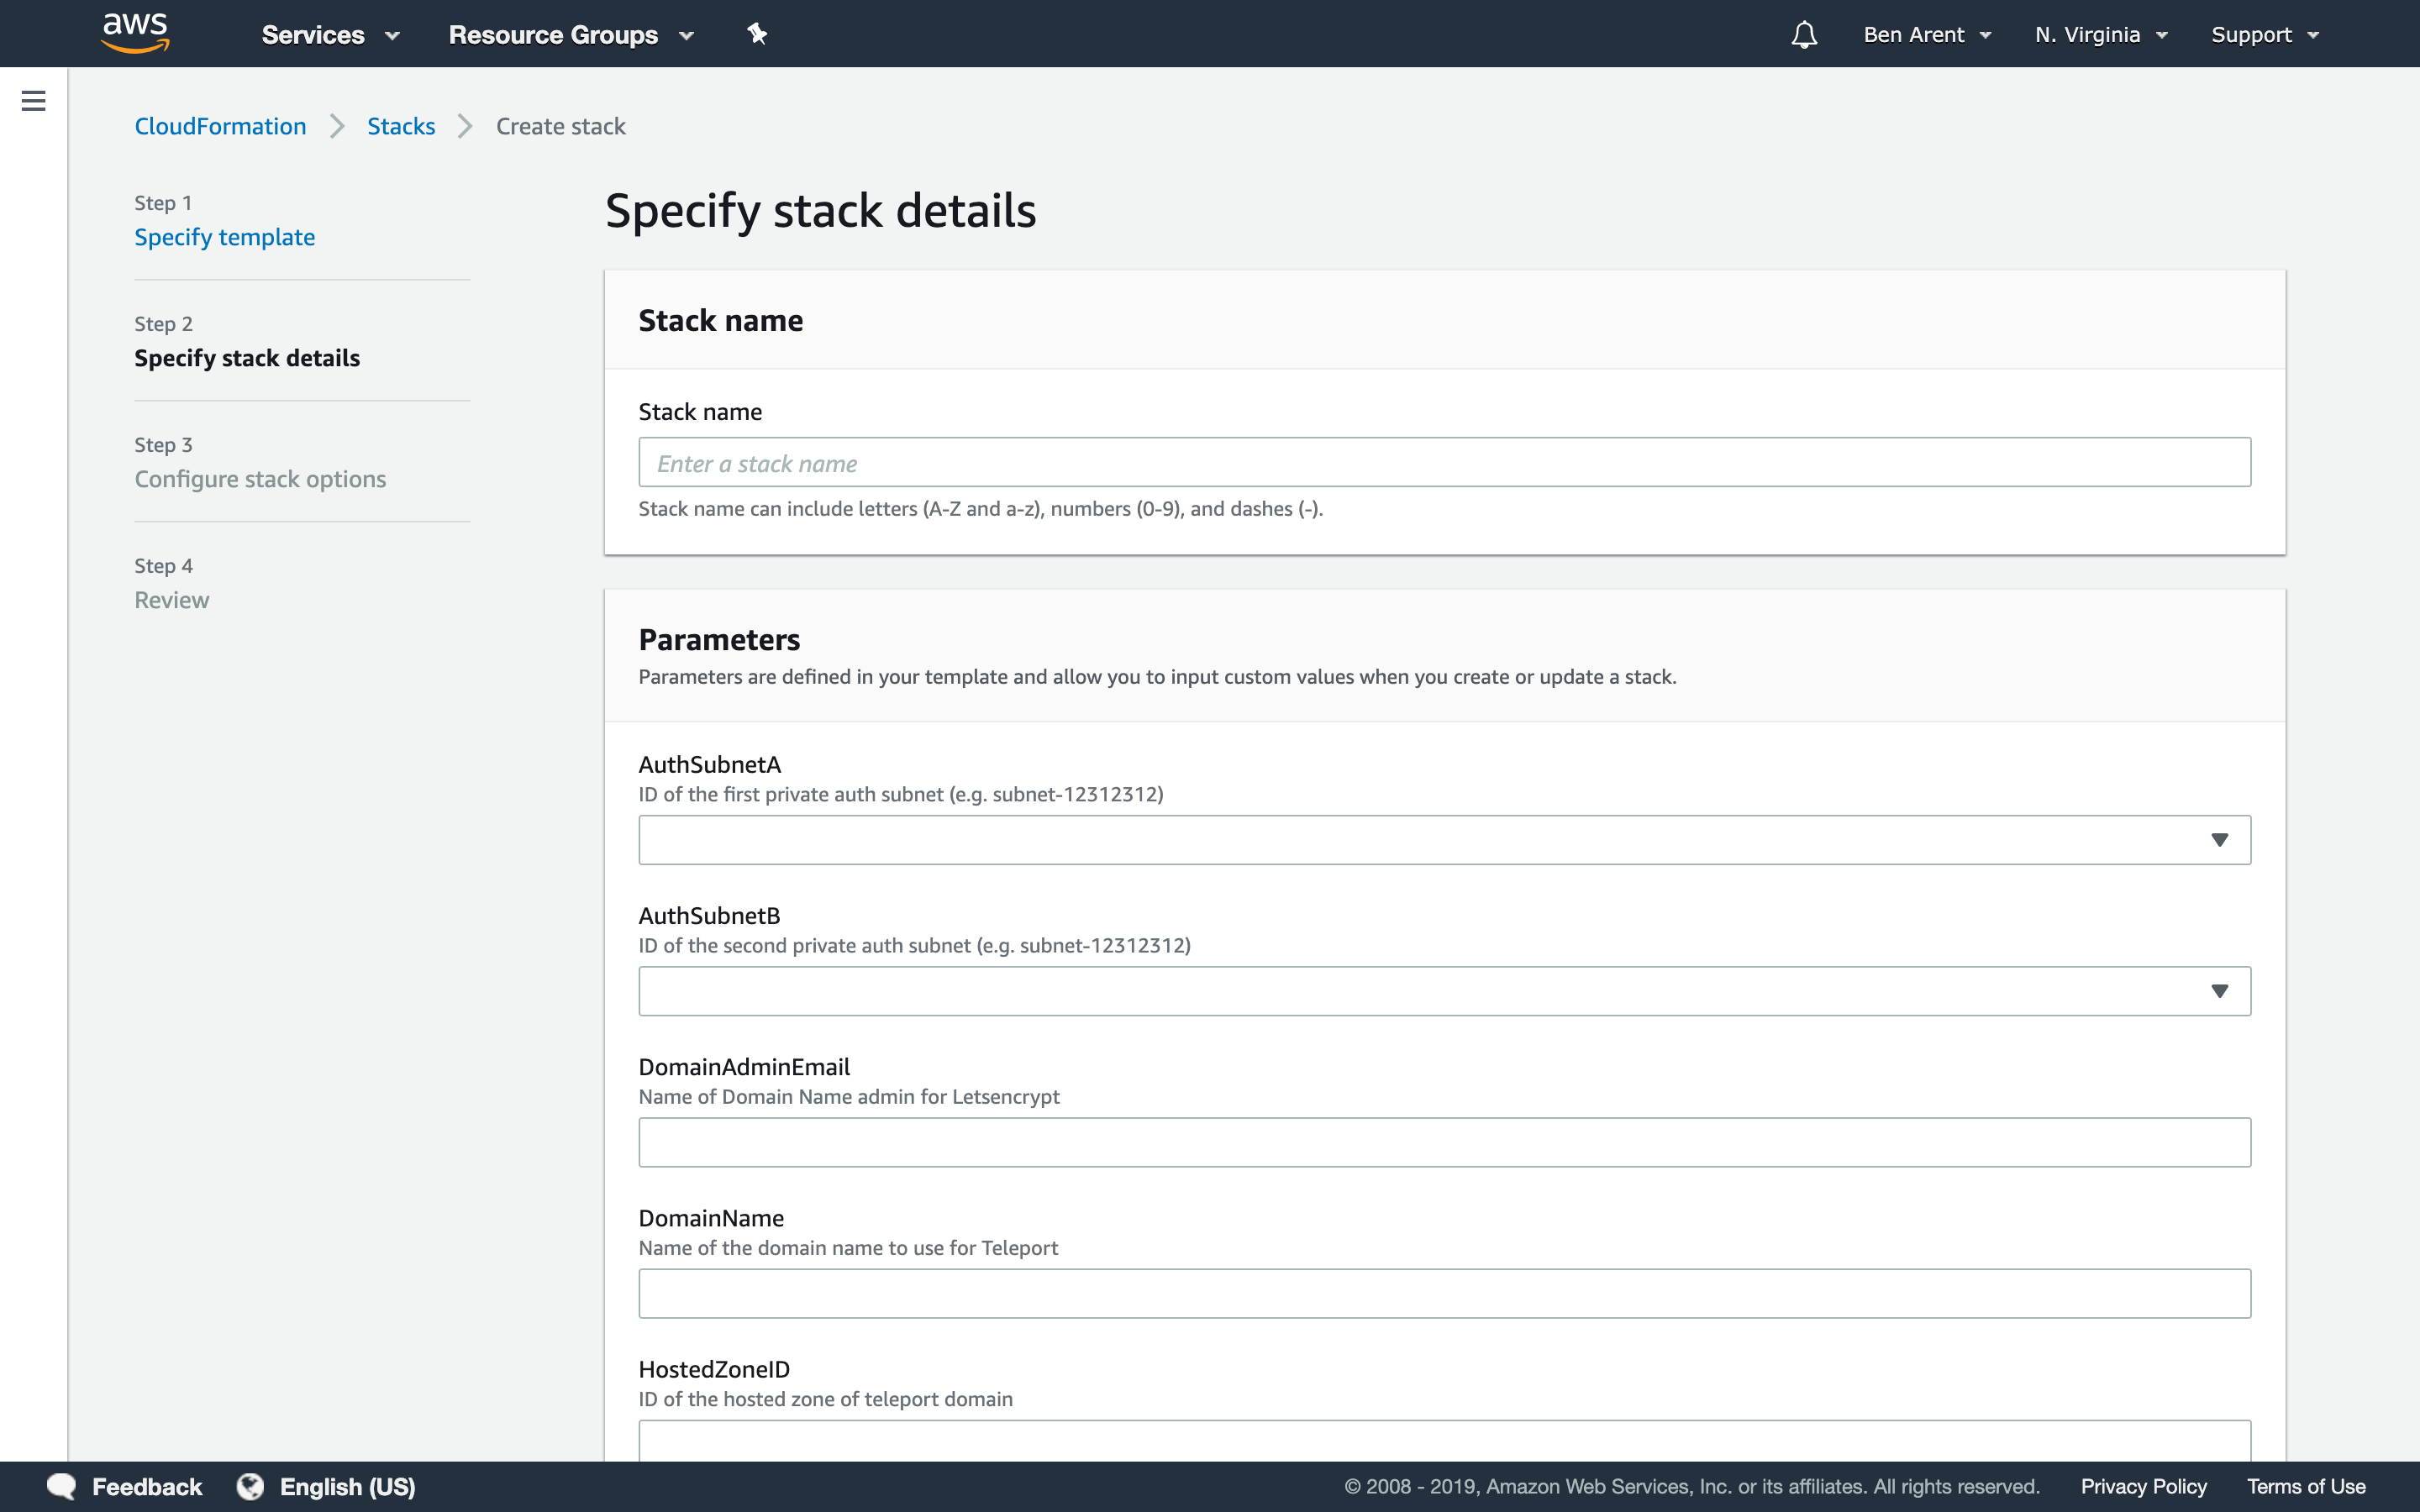This screenshot has width=2420, height=1512.
Task: Click the Parameters section heading
Action: click(x=719, y=639)
